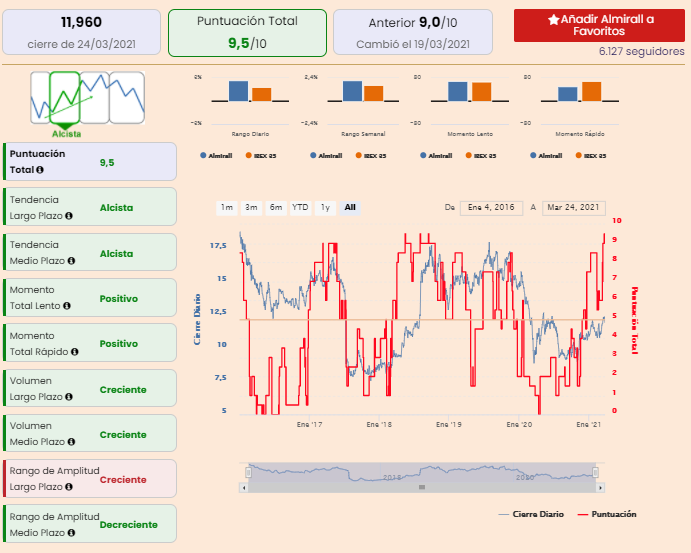Screen dimensions: 691x553
Task: Click the Decreciente value for Rango Medio Plazo
Action: click(129, 524)
